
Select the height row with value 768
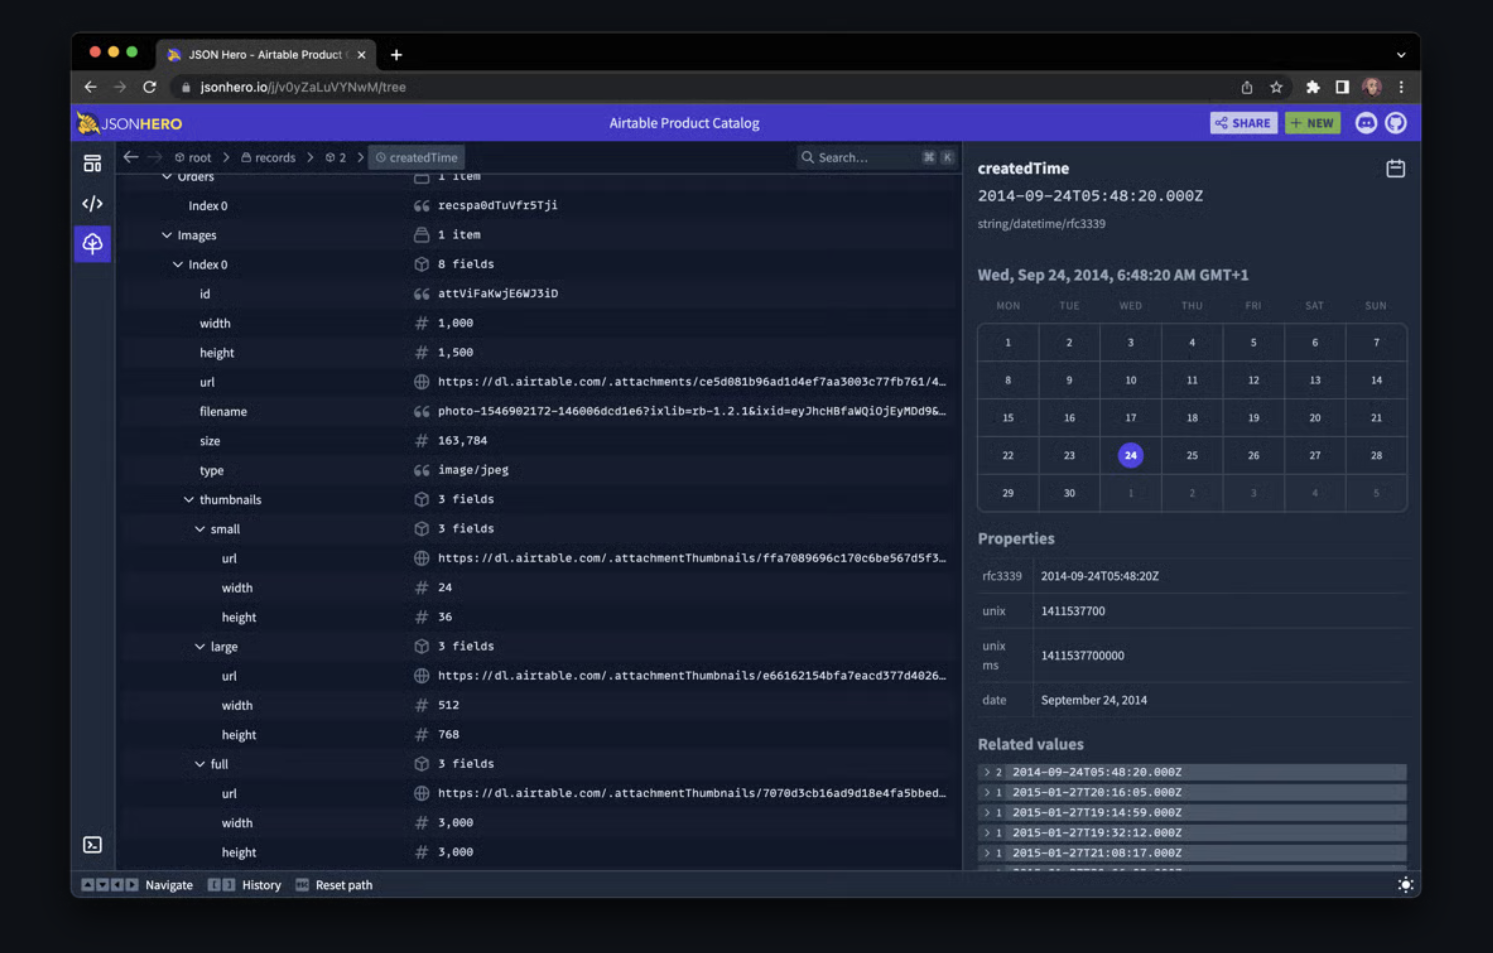point(538,735)
